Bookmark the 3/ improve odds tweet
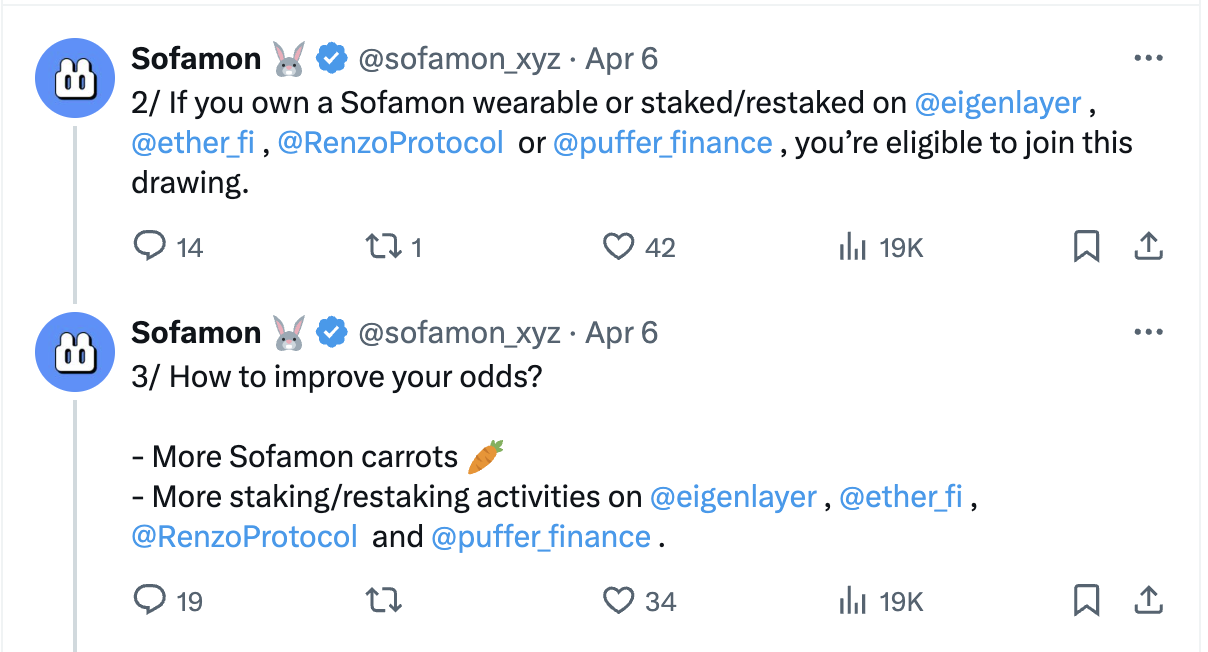Image resolution: width=1208 pixels, height=652 pixels. pyautogui.click(x=1086, y=600)
